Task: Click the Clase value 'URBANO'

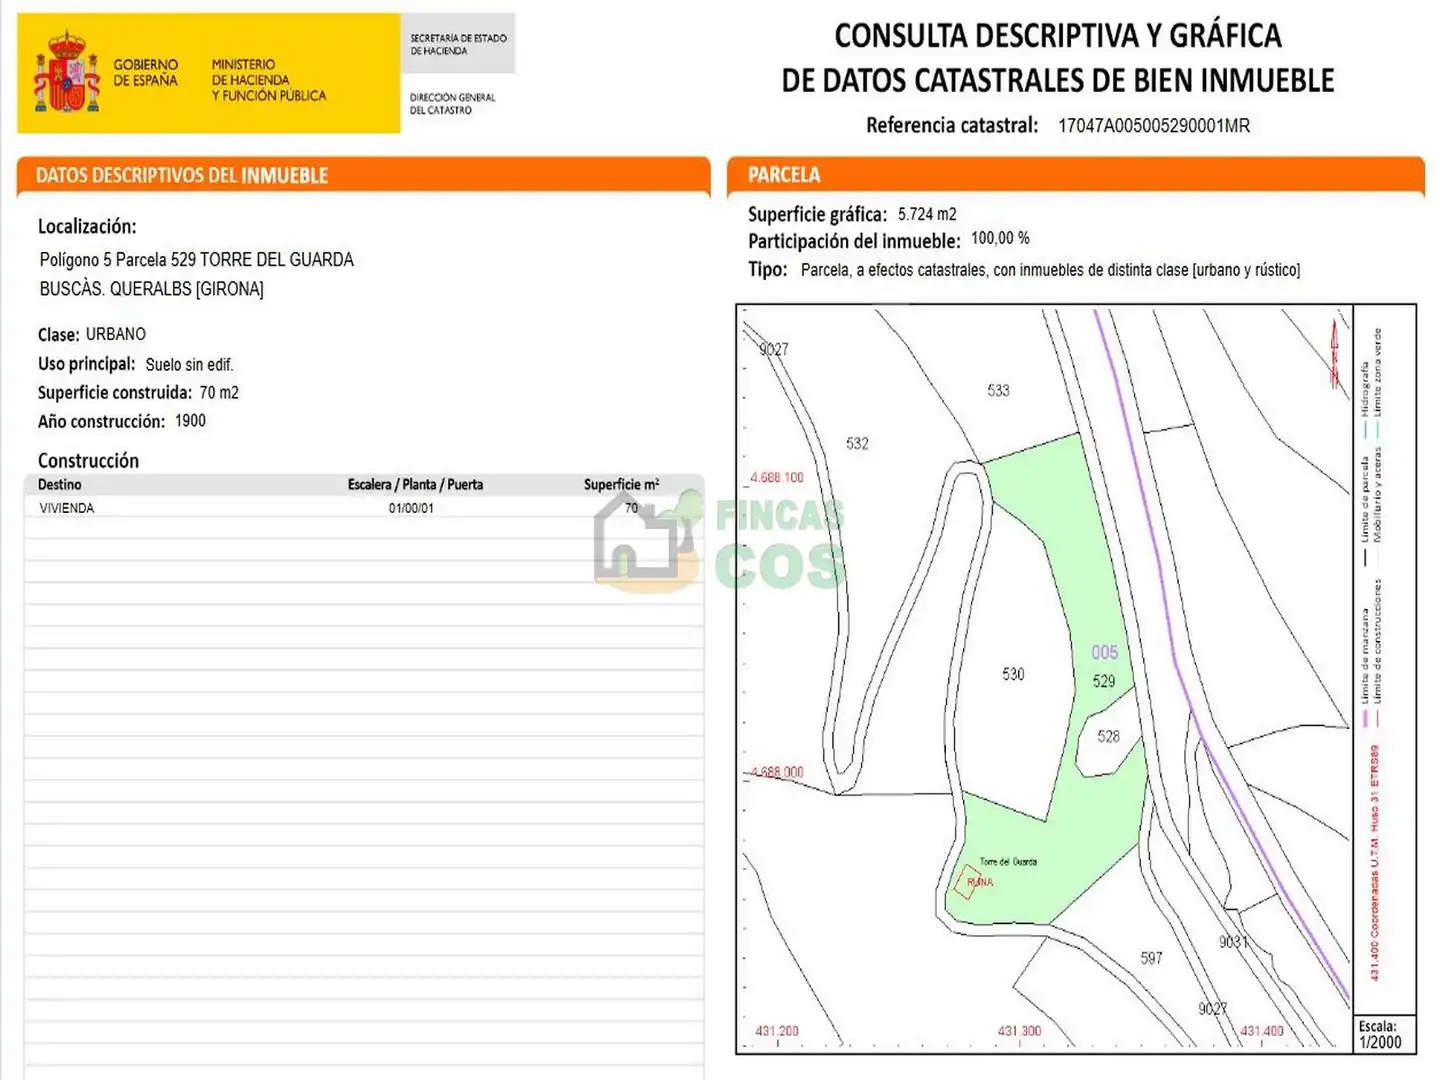Action: pos(116,334)
